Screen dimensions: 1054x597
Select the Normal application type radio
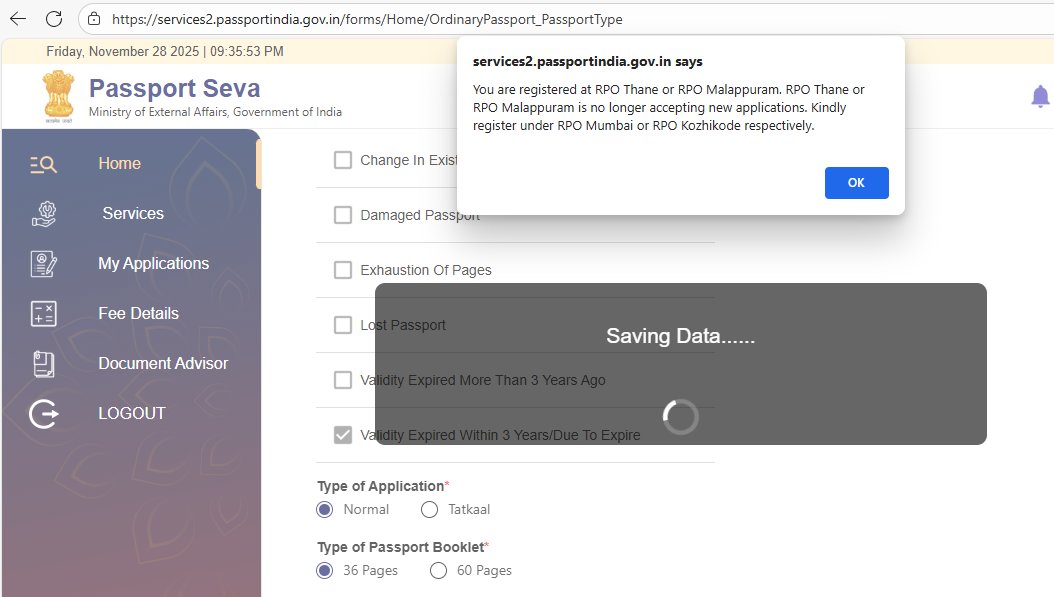coord(325,510)
